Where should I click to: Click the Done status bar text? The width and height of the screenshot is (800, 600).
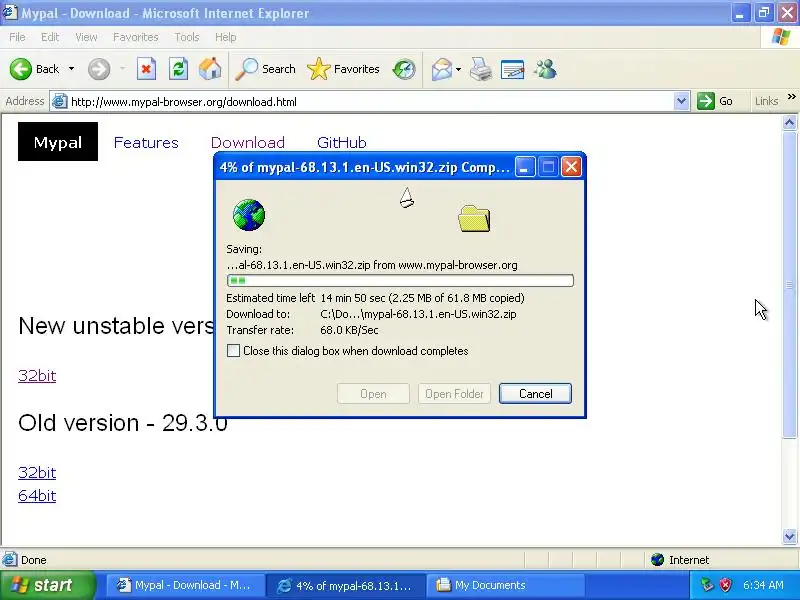(x=34, y=560)
